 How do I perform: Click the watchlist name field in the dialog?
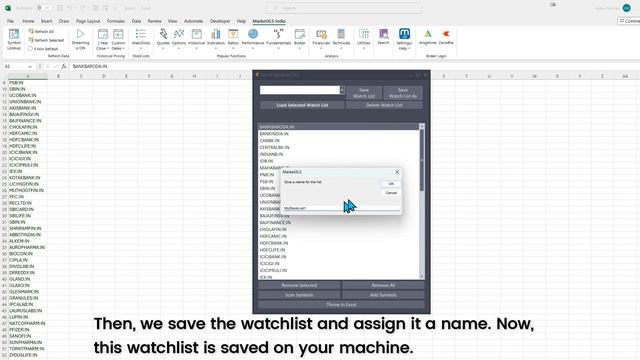point(300,90)
